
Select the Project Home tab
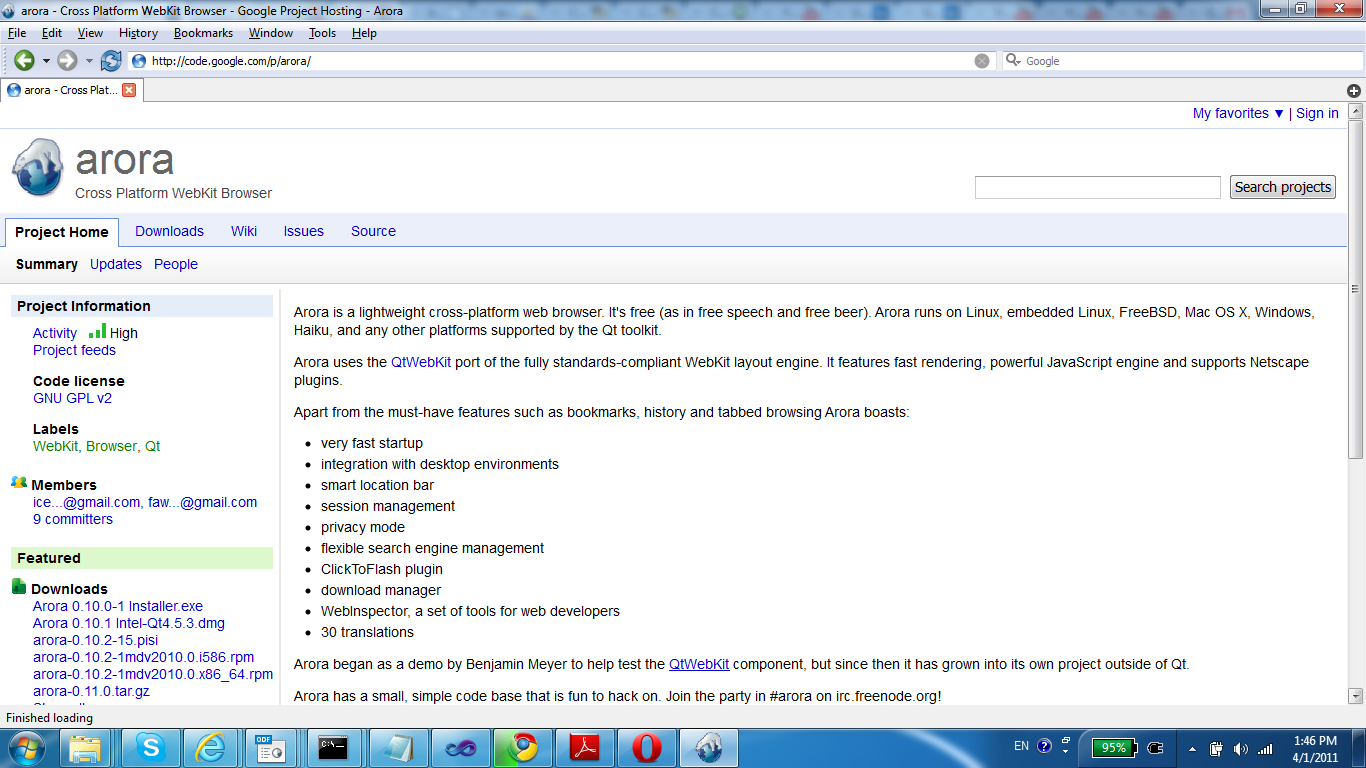pos(62,232)
